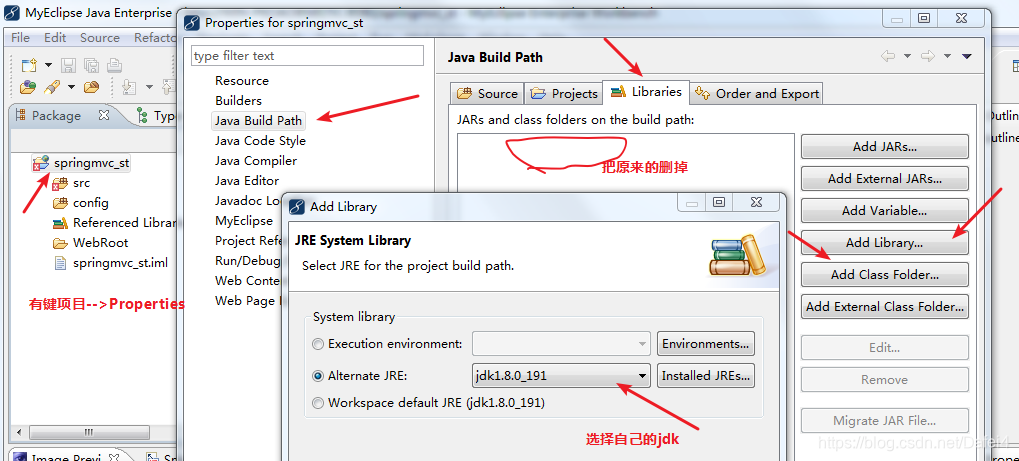Select Java Code Style properties entry
The width and height of the screenshot is (1019, 461).
[260, 140]
